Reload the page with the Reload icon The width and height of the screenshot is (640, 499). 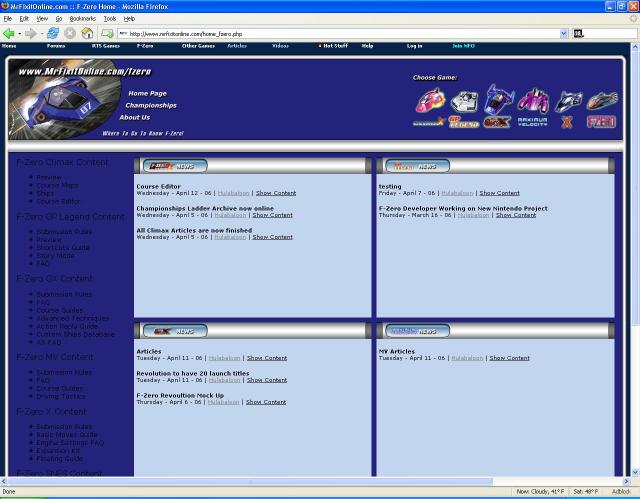click(53, 33)
